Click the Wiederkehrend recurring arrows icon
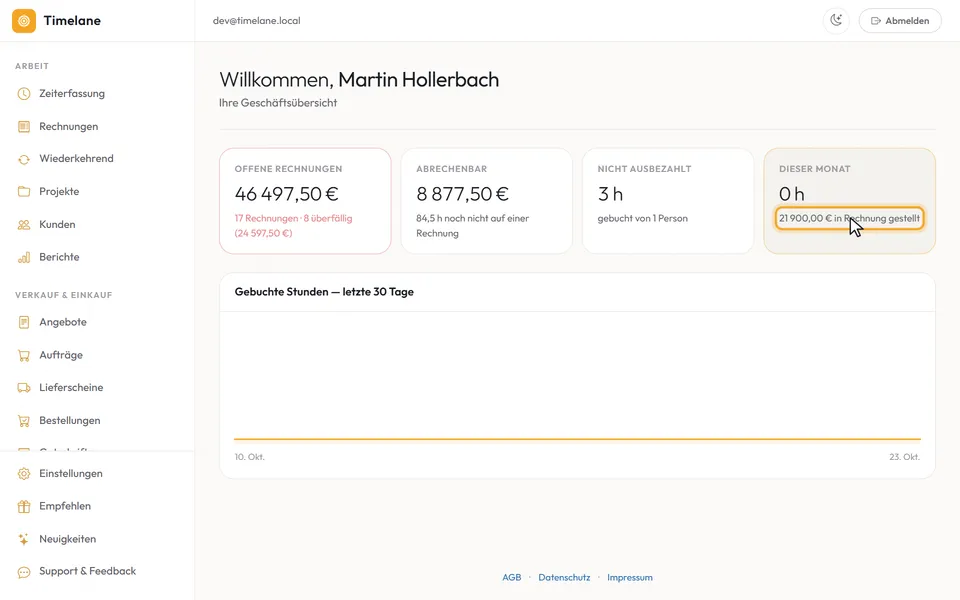960x600 pixels. pyautogui.click(x=24, y=159)
